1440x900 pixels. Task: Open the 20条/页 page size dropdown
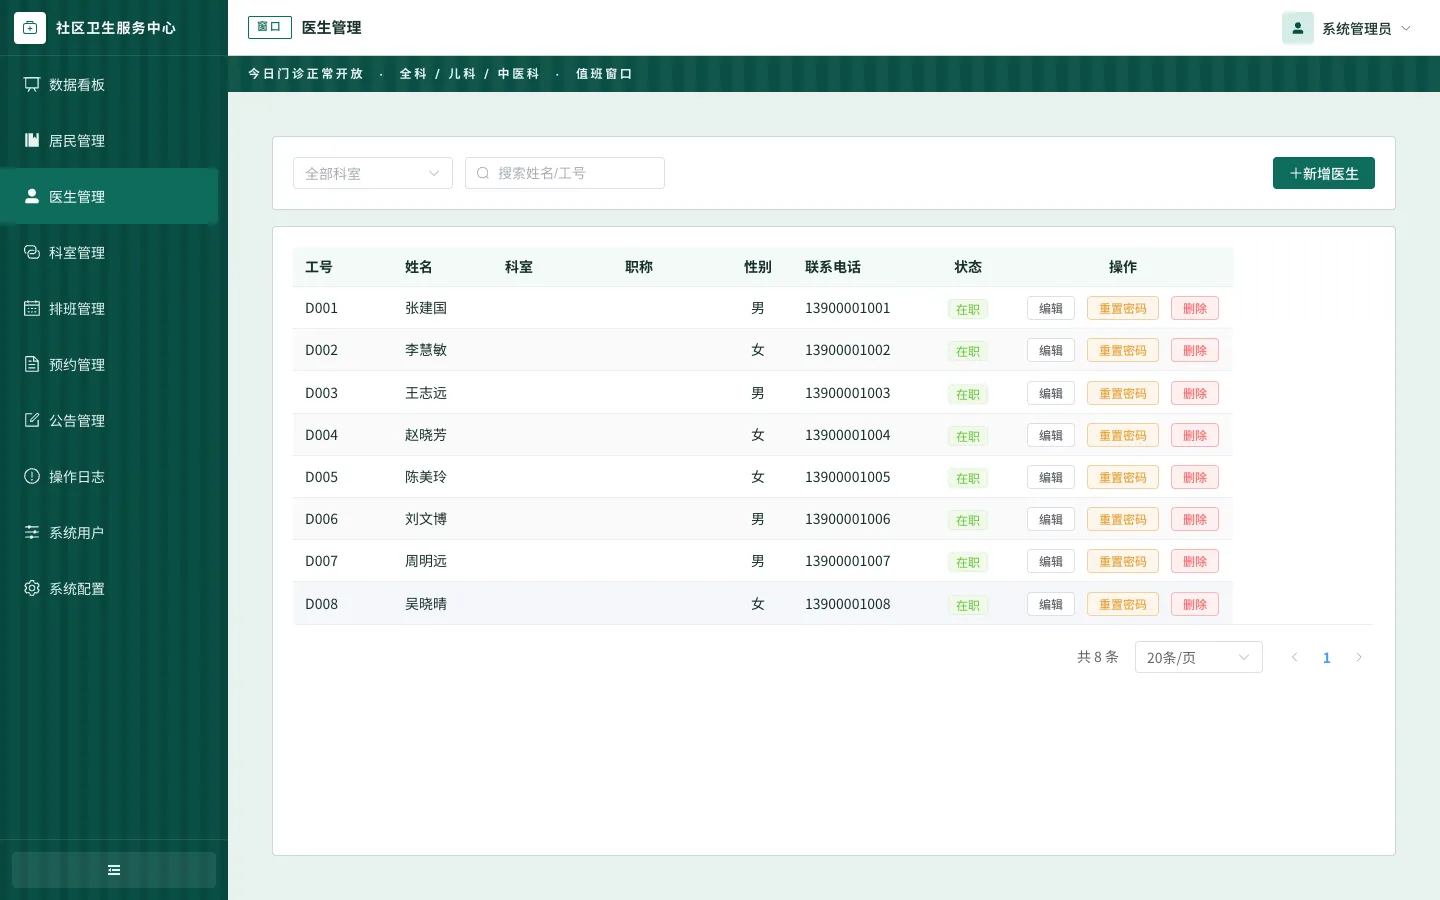click(1199, 657)
